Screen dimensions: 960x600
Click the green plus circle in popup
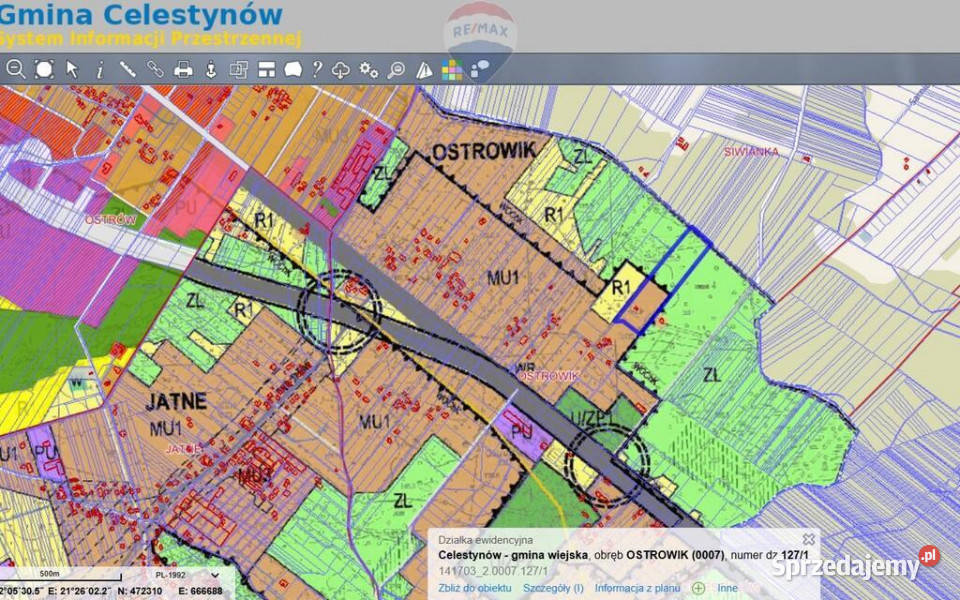point(698,588)
